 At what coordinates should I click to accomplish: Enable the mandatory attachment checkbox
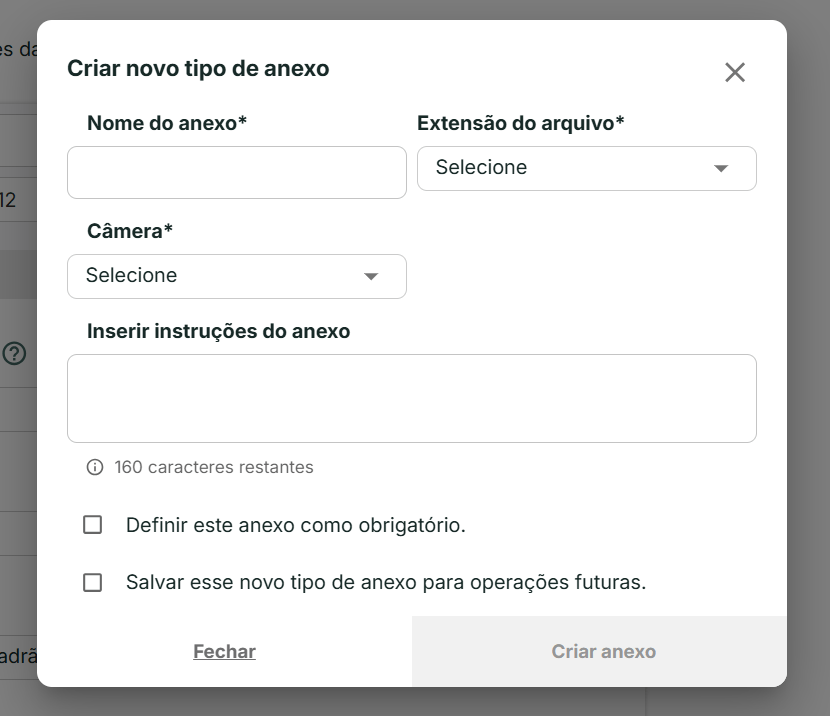93,525
